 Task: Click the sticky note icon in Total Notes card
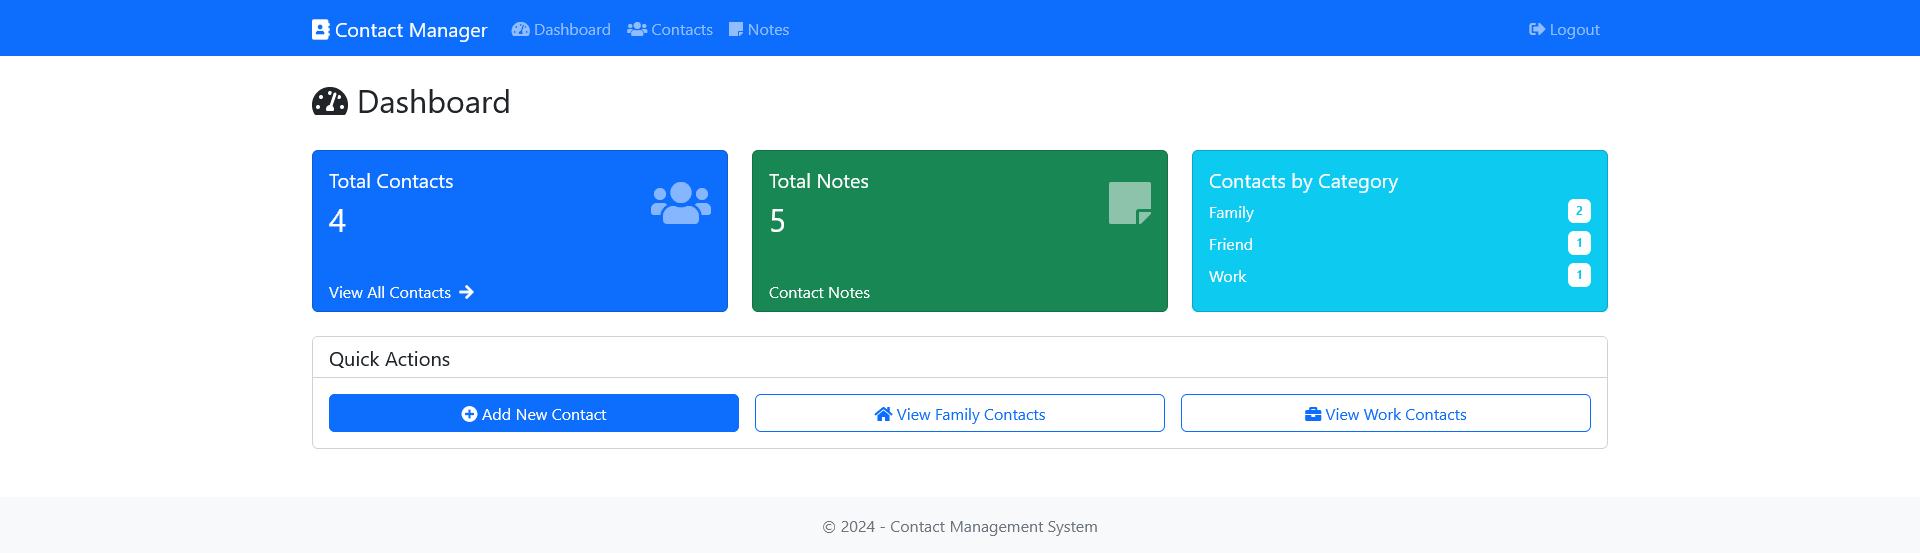pos(1130,203)
